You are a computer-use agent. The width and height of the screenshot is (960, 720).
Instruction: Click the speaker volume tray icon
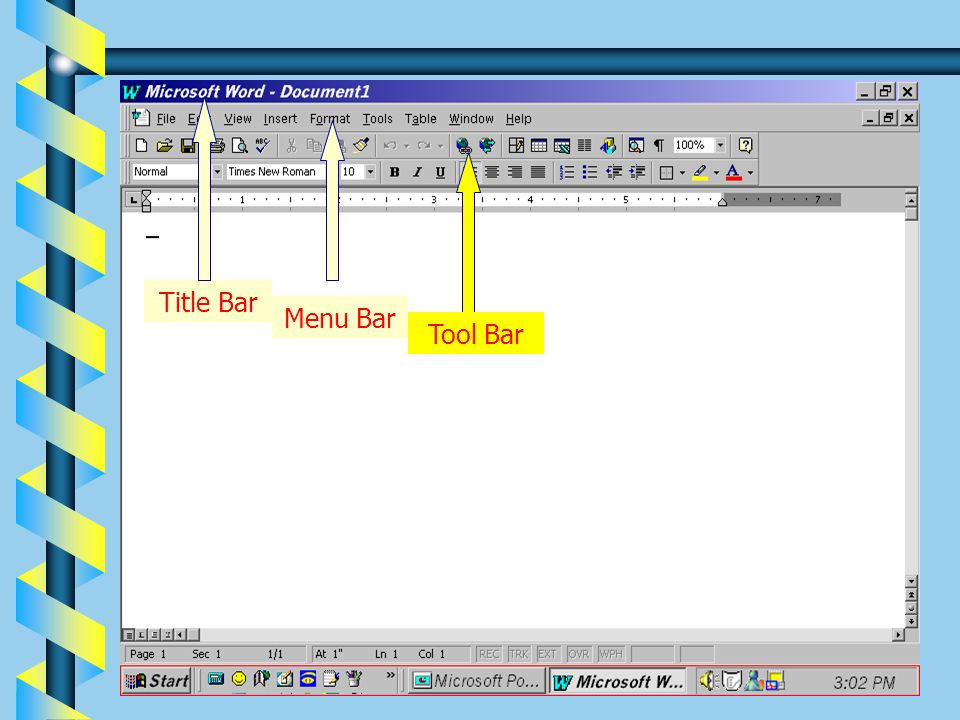[707, 680]
